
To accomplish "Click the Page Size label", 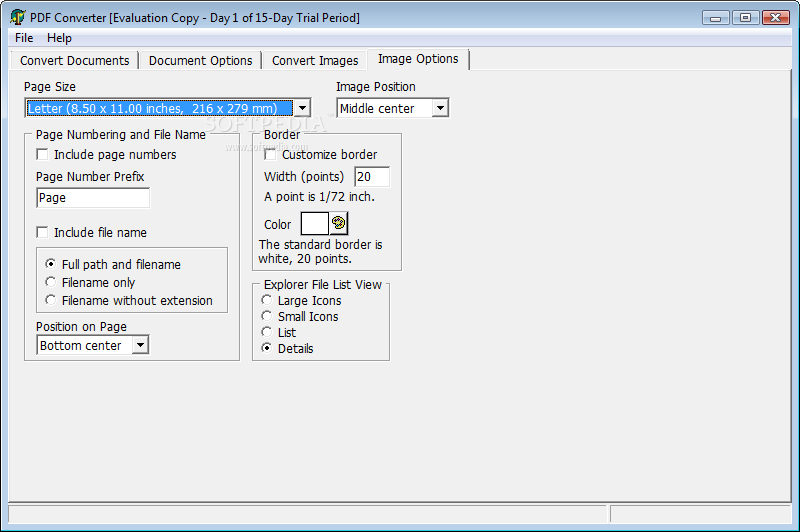I will coord(49,87).
